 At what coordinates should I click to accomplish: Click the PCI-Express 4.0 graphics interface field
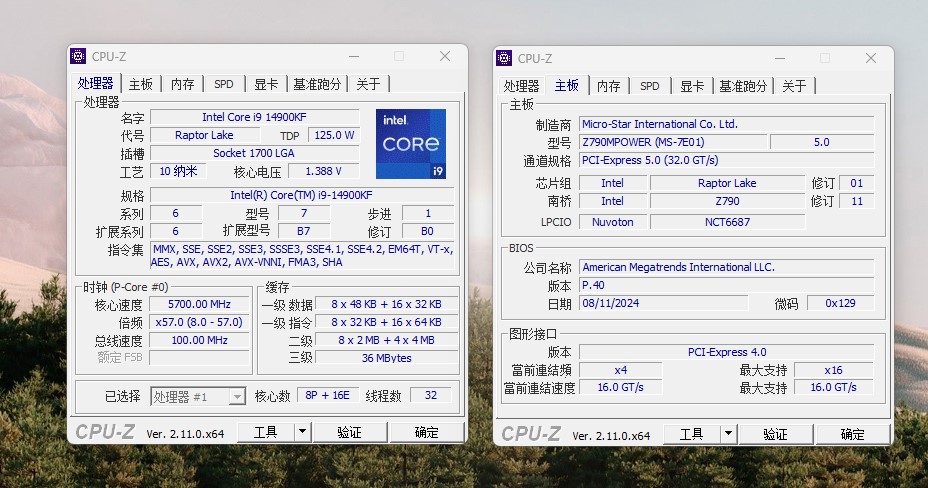click(x=726, y=352)
